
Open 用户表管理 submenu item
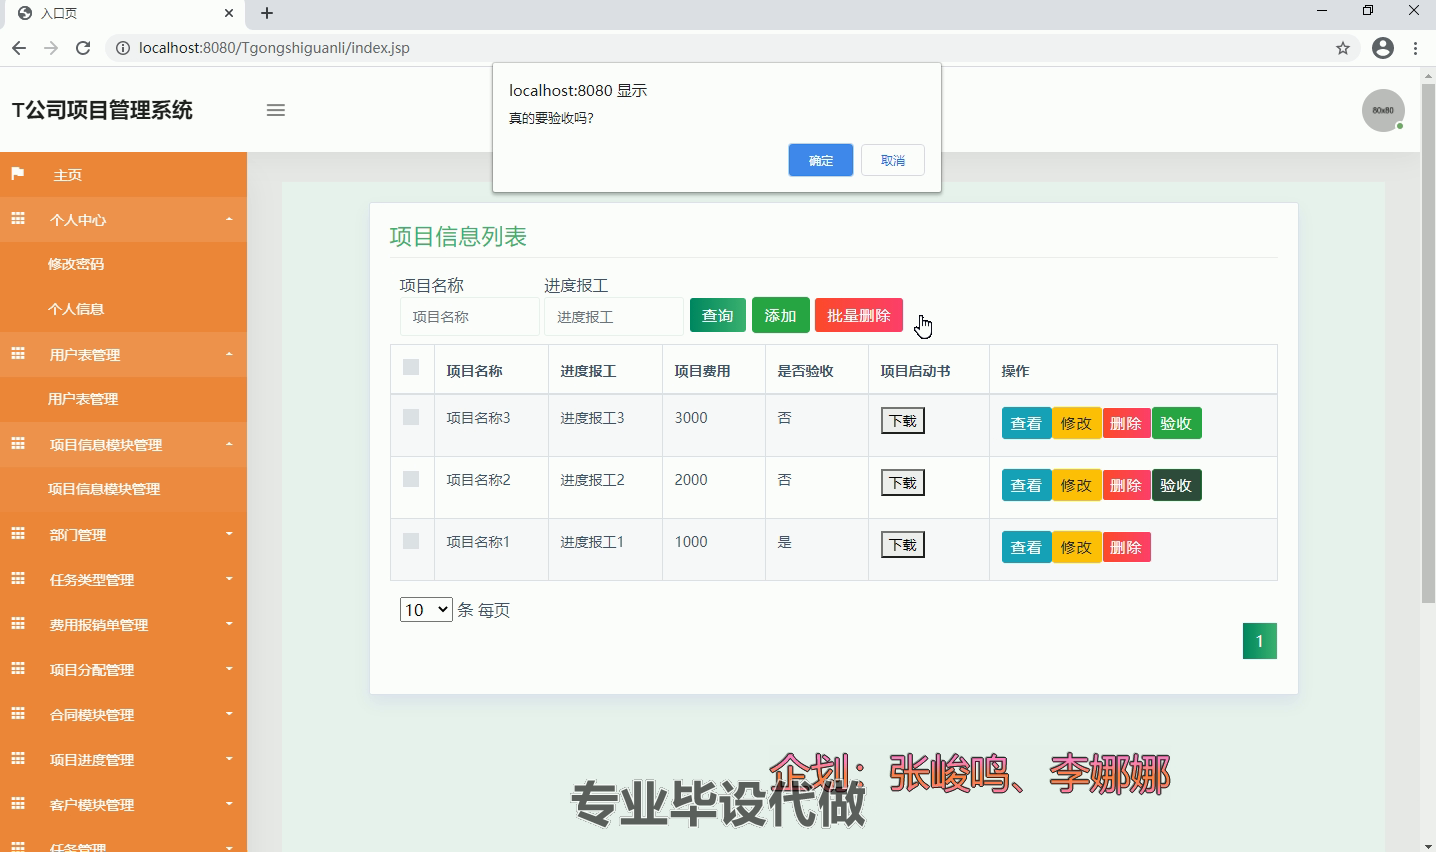[x=123, y=399]
